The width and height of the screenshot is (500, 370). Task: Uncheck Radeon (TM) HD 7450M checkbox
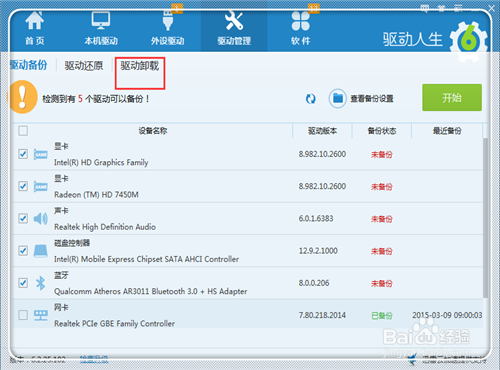(23, 186)
